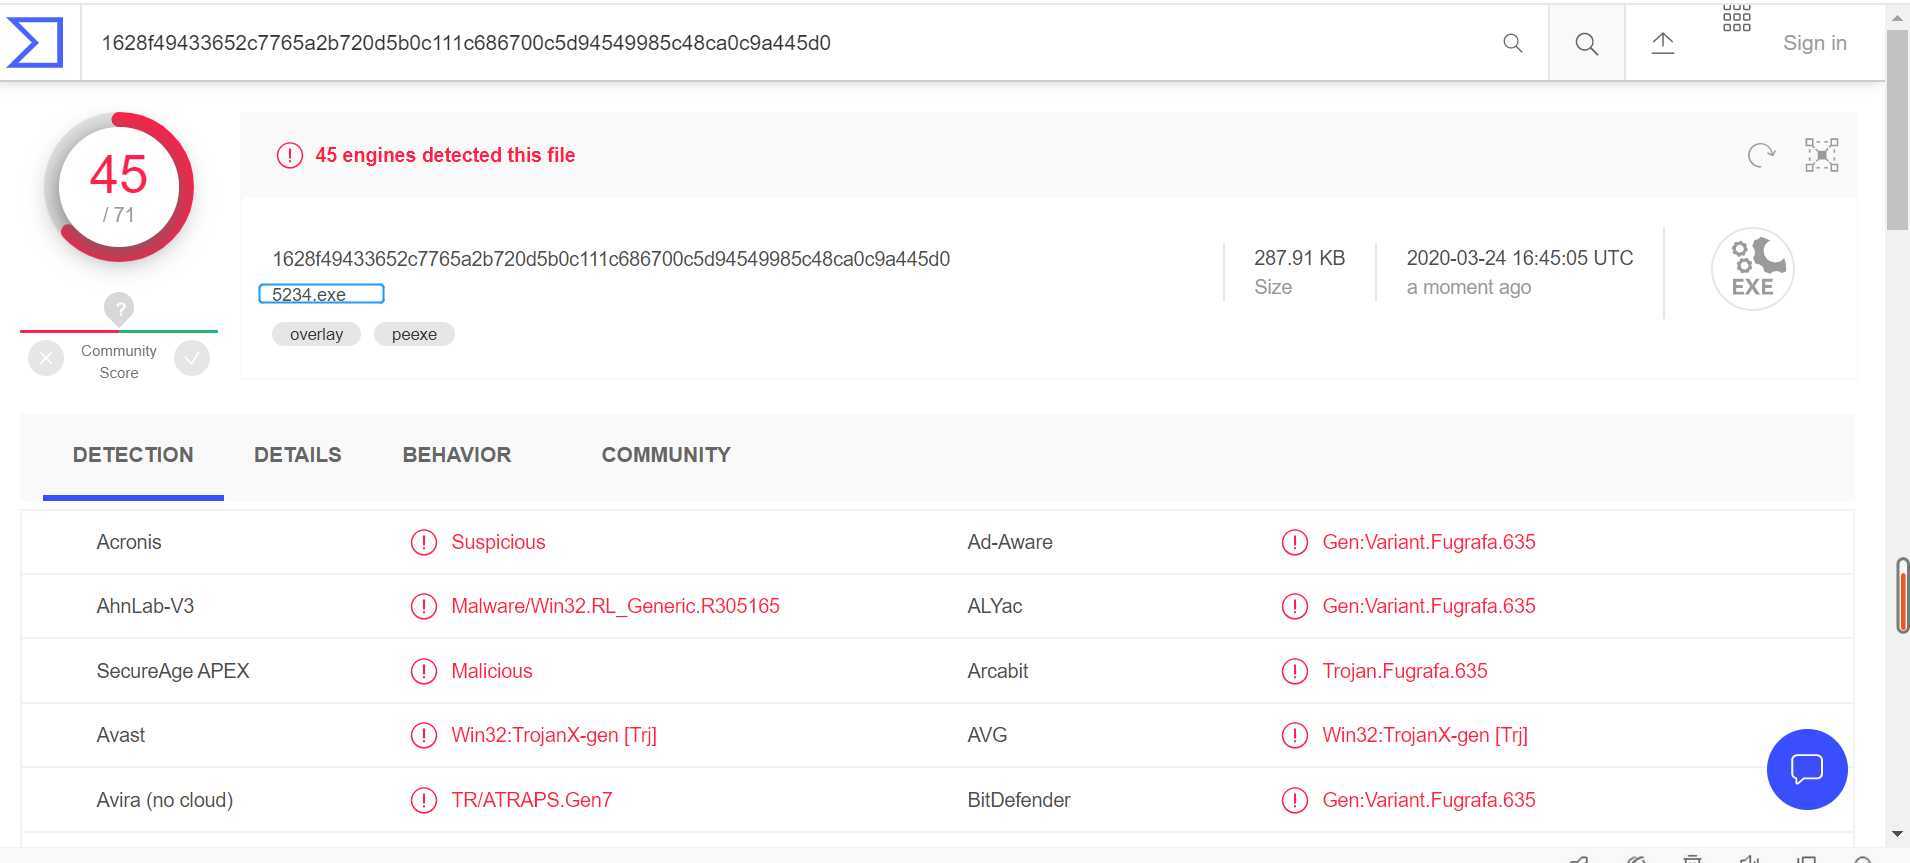
Task: Select the Trojan.Fugrafa.635 result
Action: point(1405,671)
